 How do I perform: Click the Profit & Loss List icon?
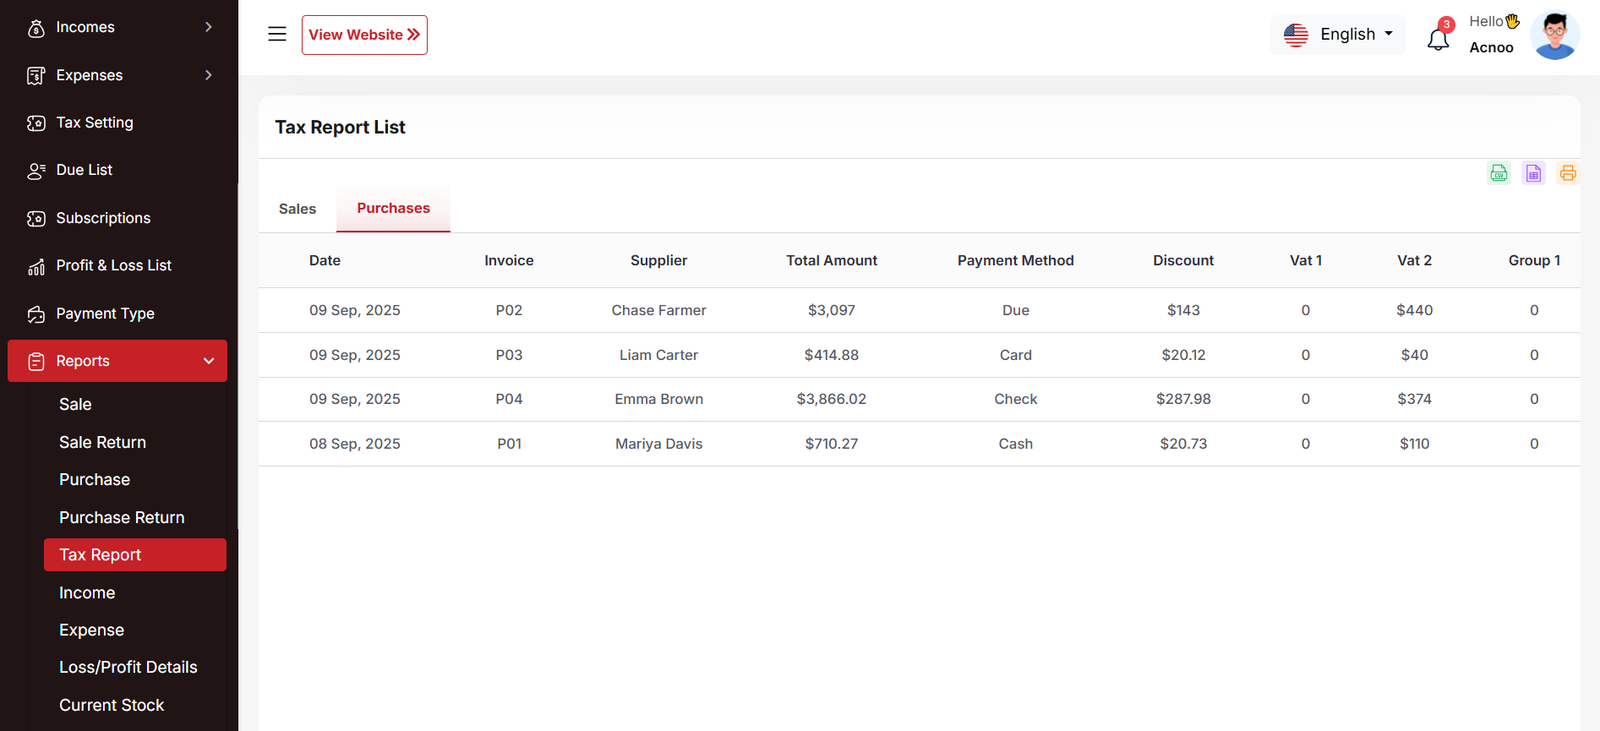[x=36, y=266]
